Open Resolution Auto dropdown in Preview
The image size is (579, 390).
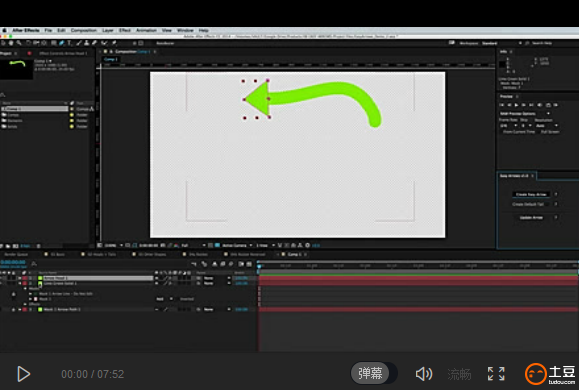[546, 126]
